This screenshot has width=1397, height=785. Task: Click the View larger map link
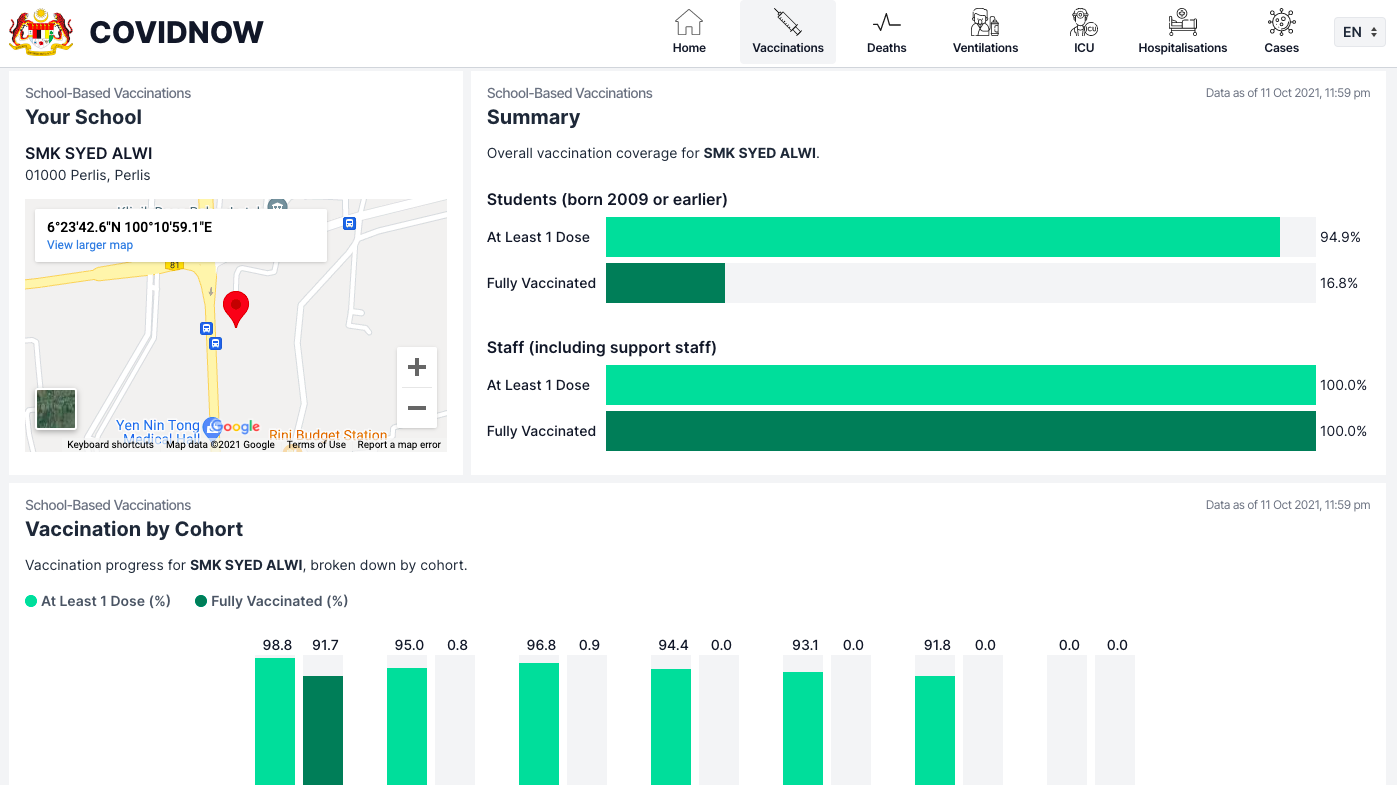click(x=90, y=245)
